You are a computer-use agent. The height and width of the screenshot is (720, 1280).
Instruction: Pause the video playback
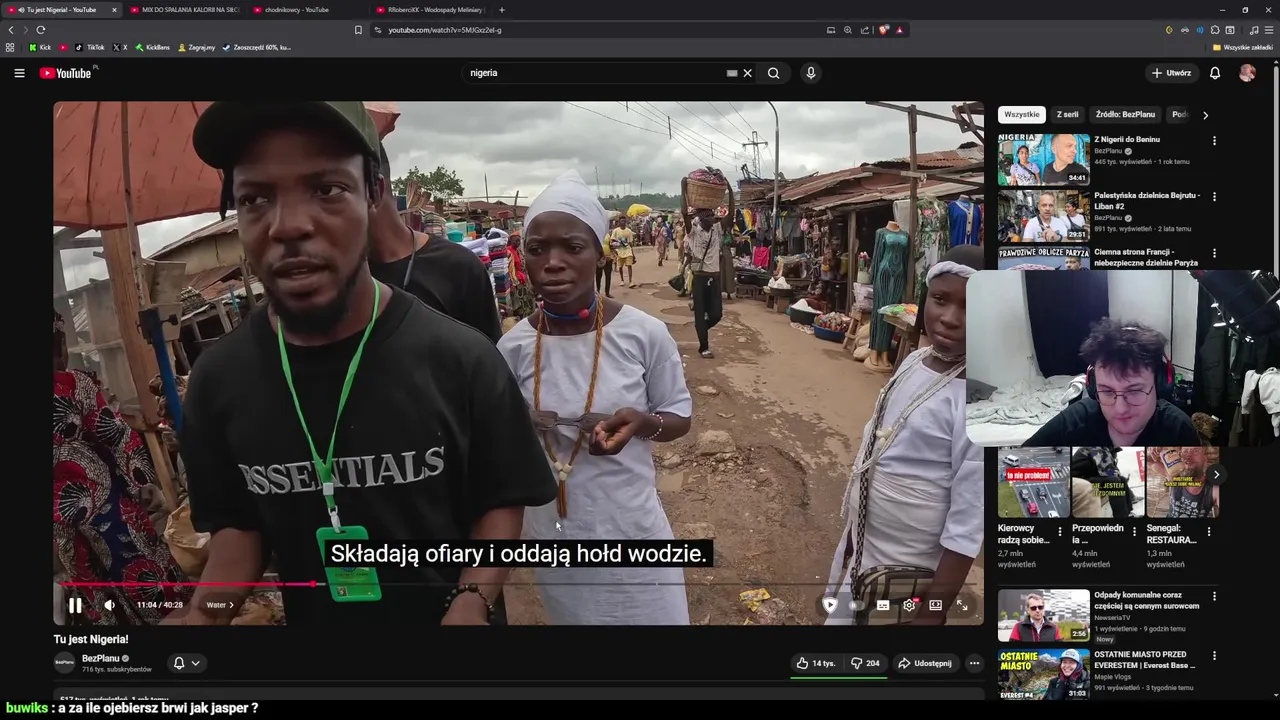pyautogui.click(x=75, y=605)
